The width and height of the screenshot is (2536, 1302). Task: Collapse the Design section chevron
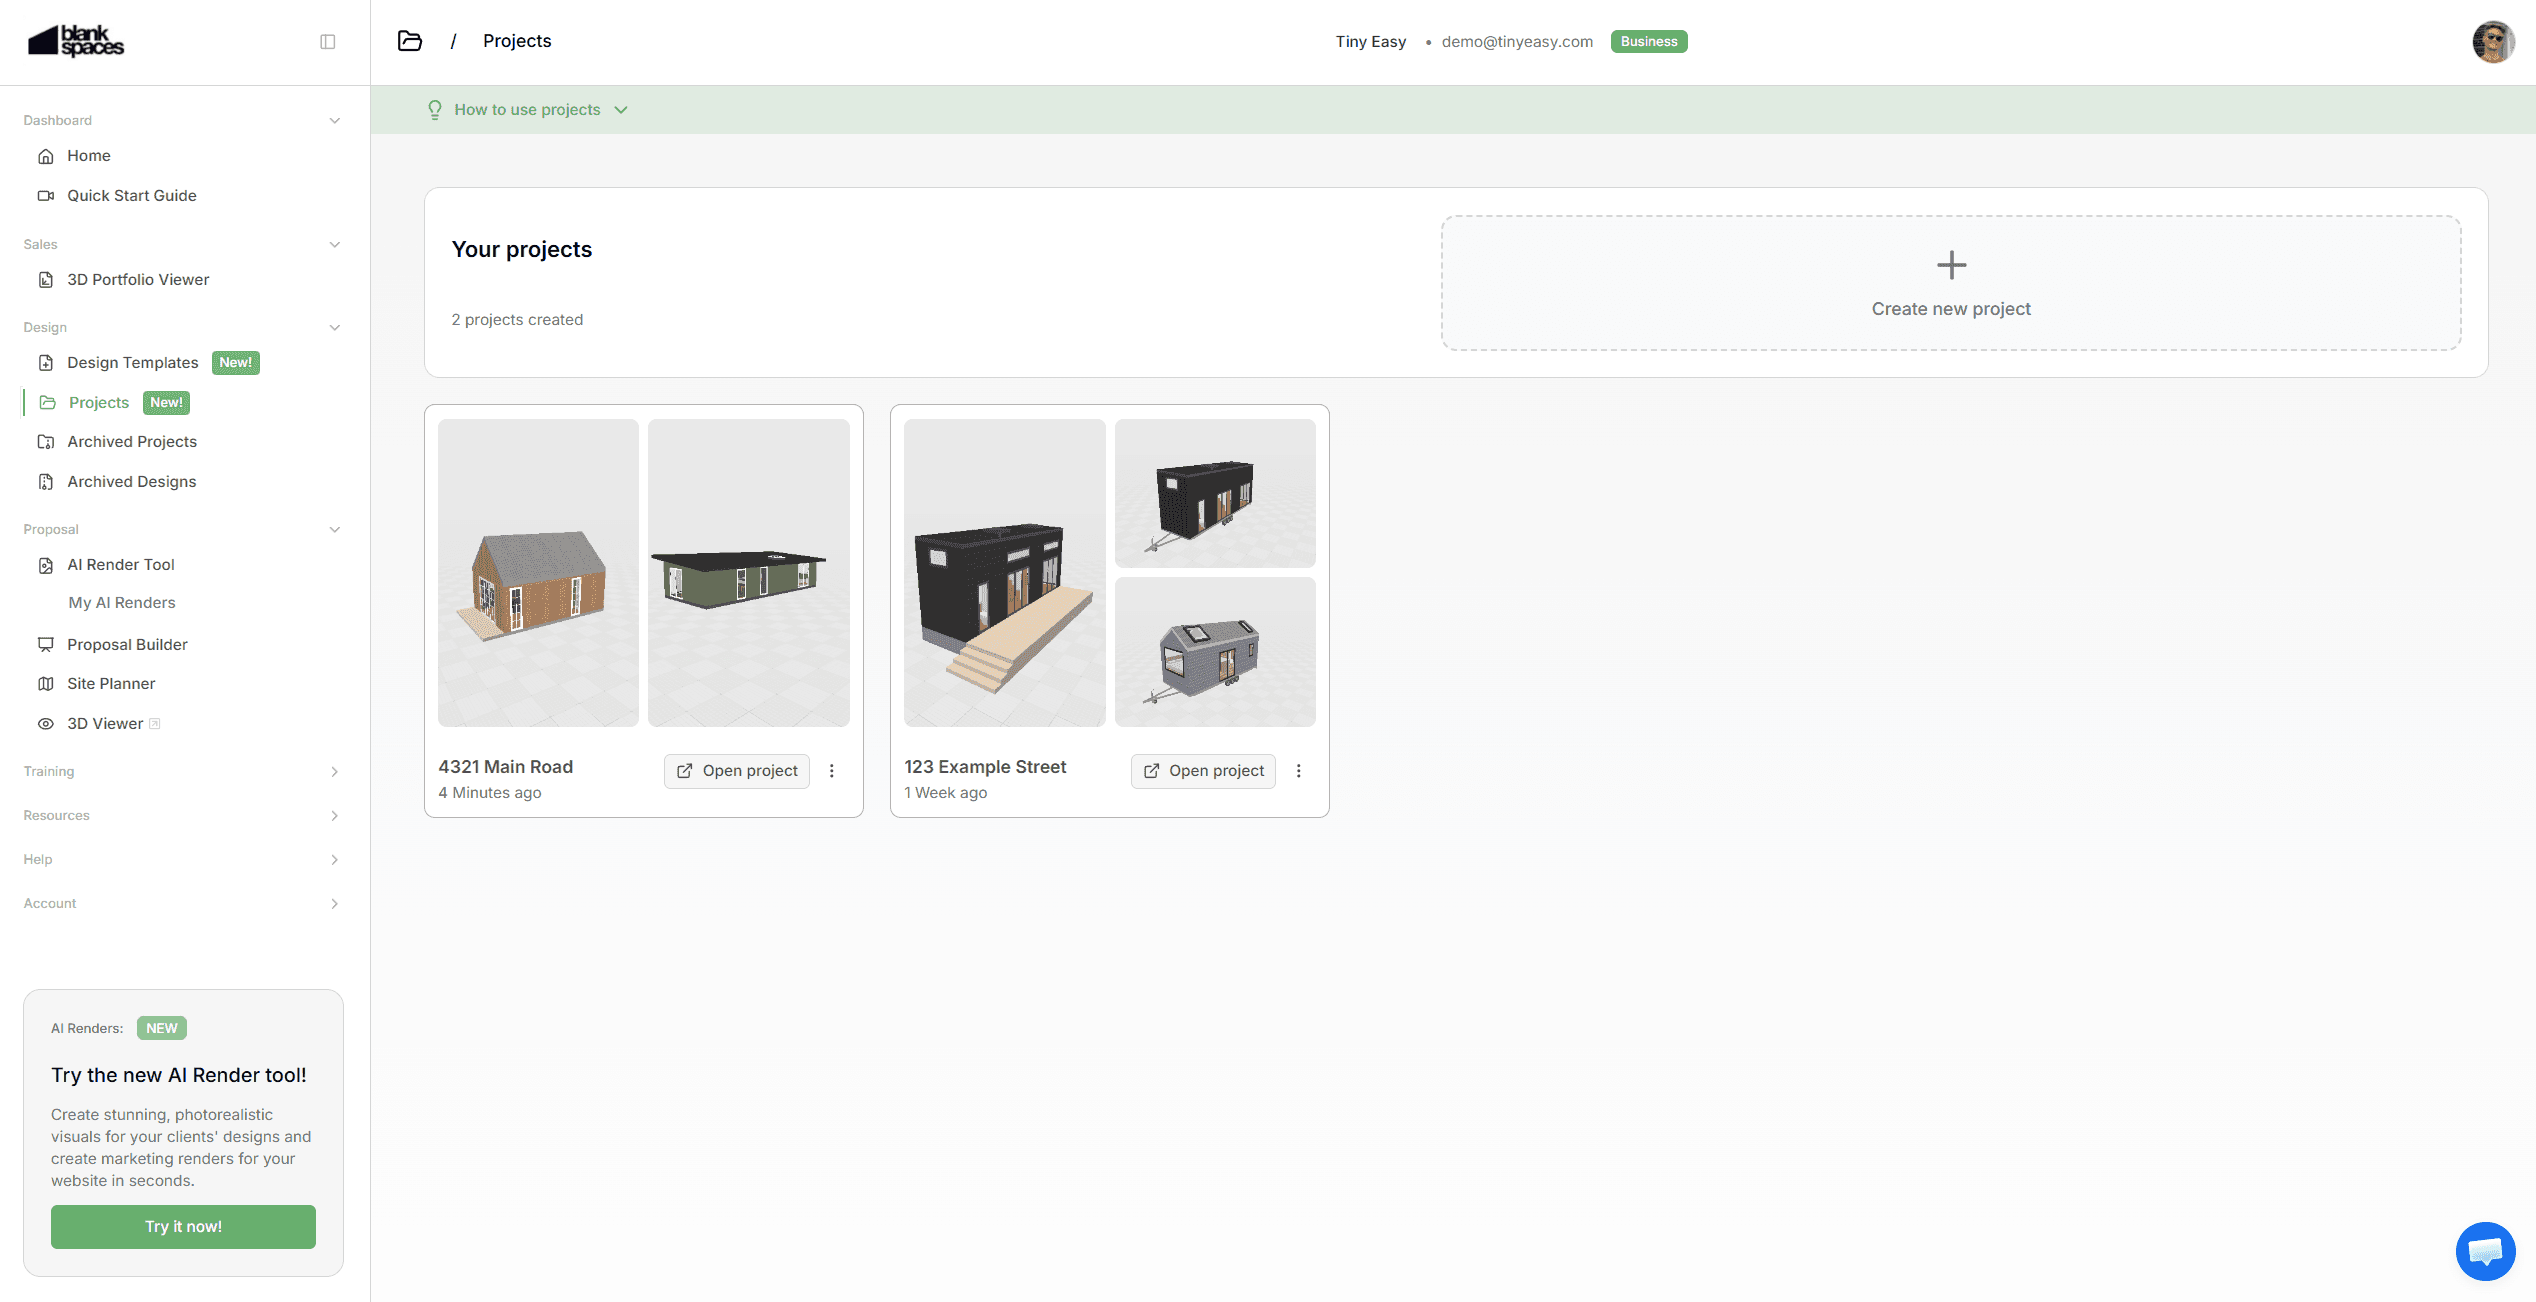[x=334, y=327]
